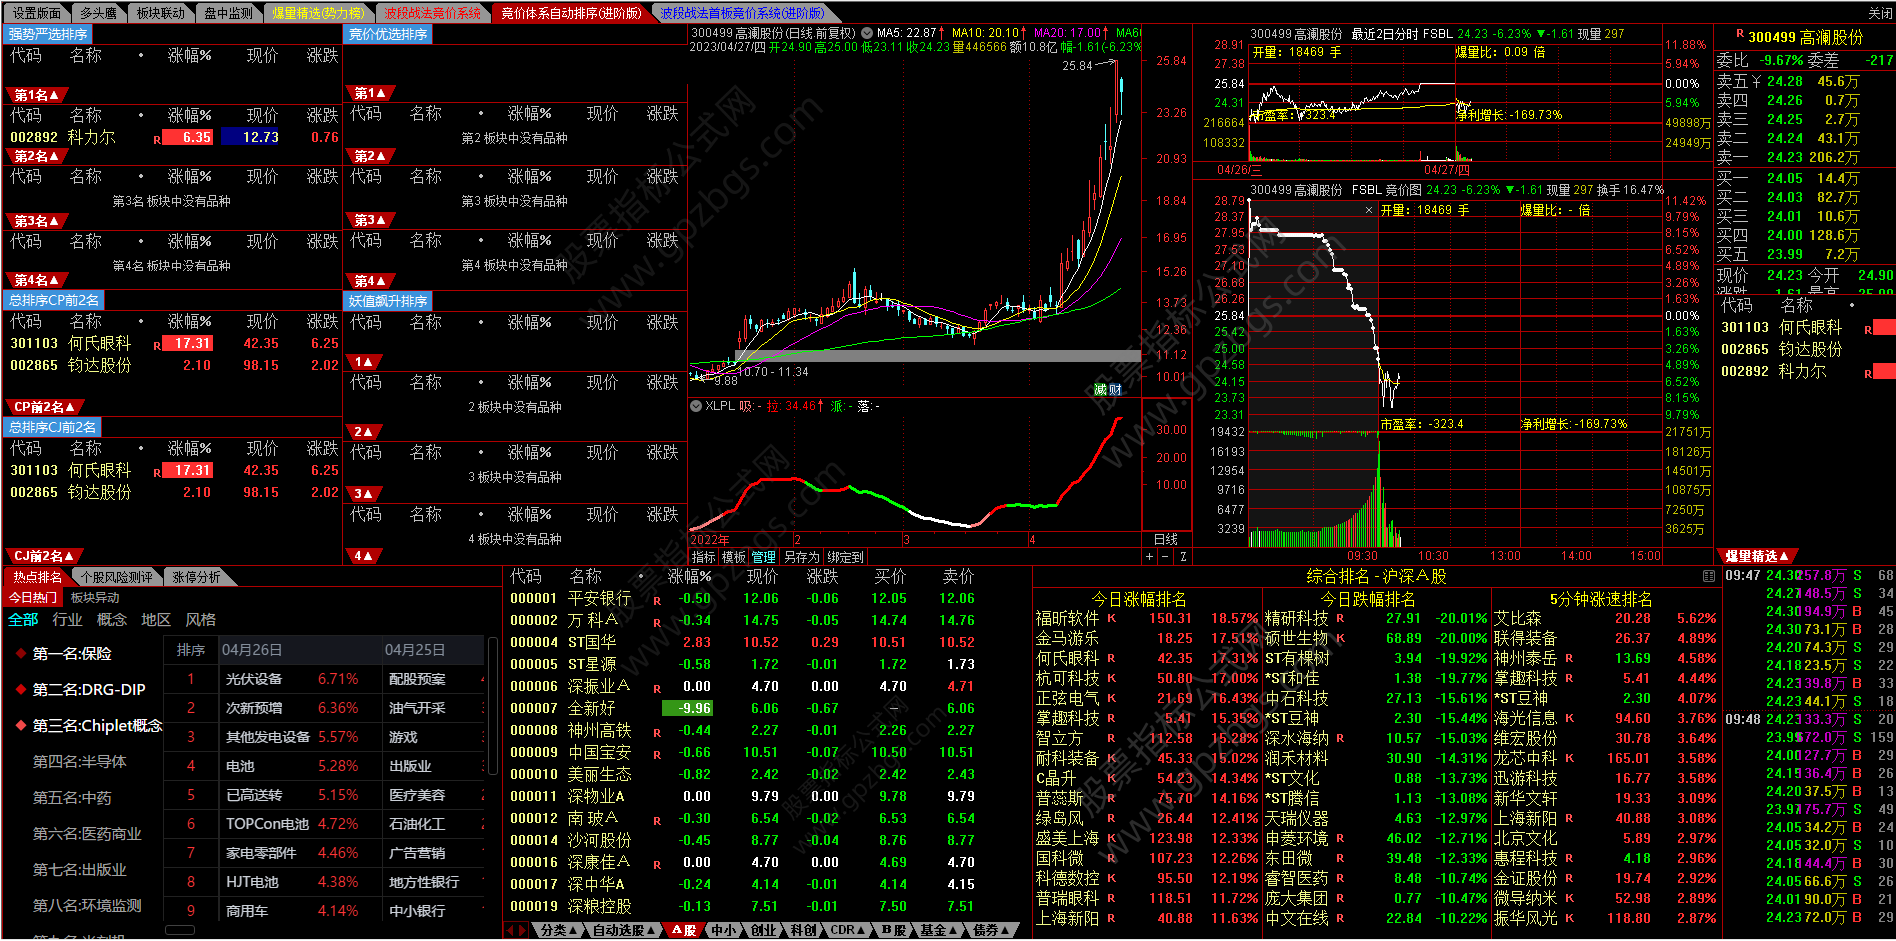The height and width of the screenshot is (941, 1896).
Task: Open the indicator dropdown beside 高澜股份(日线,前复权)
Action: click(866, 33)
